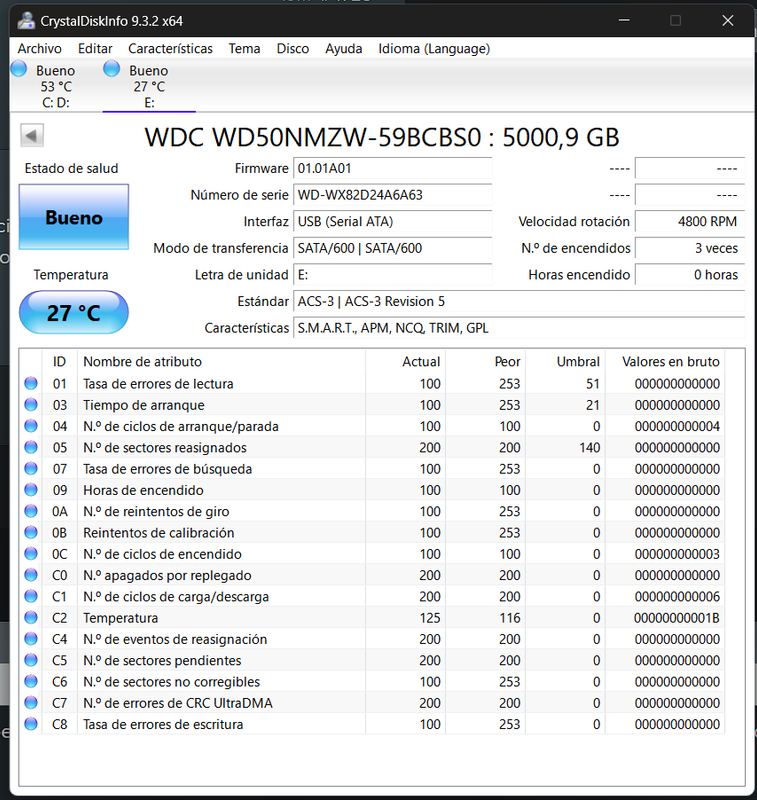Viewport: 757px width, 800px height.
Task: Open the Características menu
Action: 170,49
